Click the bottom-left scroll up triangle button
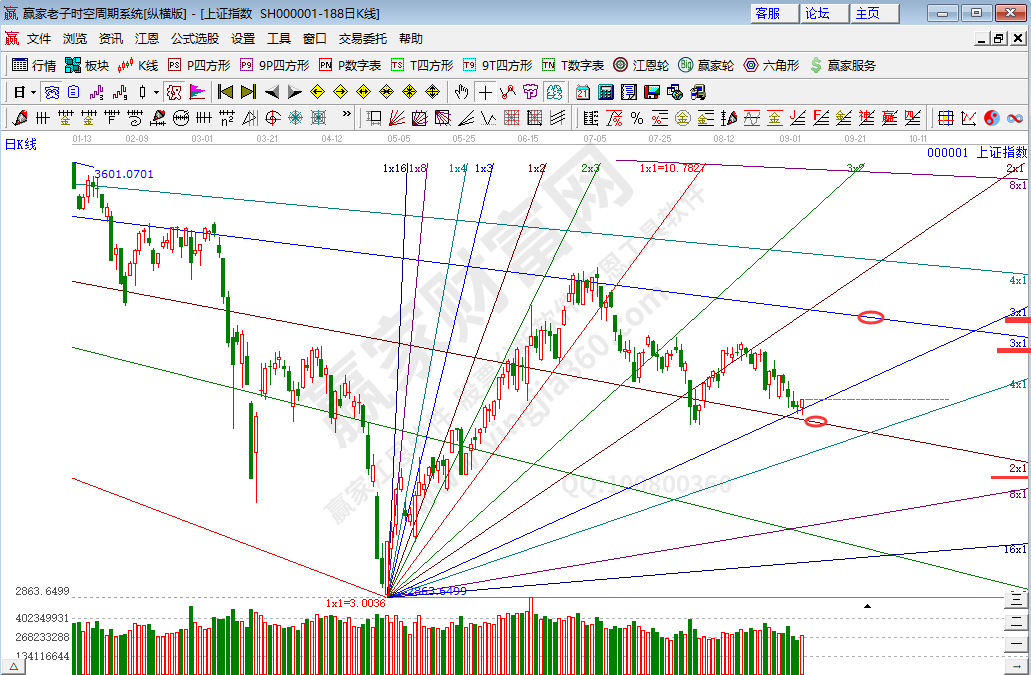This screenshot has width=1031, height=675. (x=15, y=664)
